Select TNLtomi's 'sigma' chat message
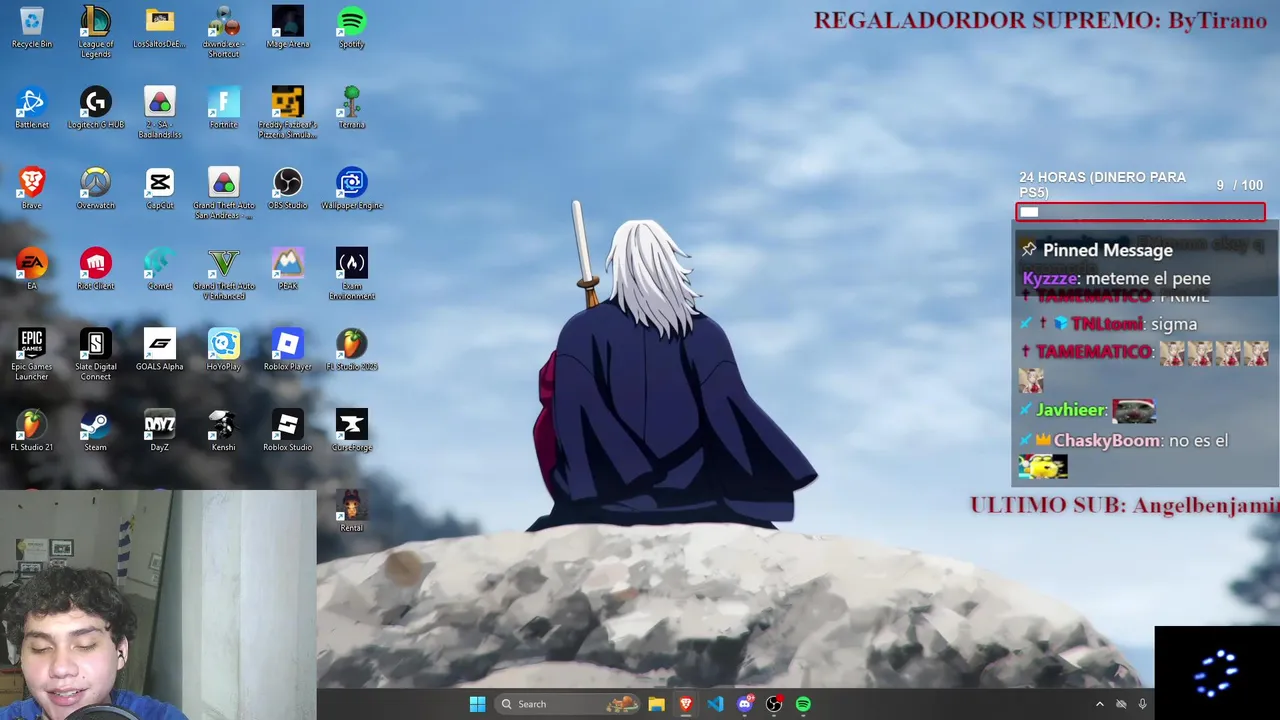 (x=1109, y=324)
